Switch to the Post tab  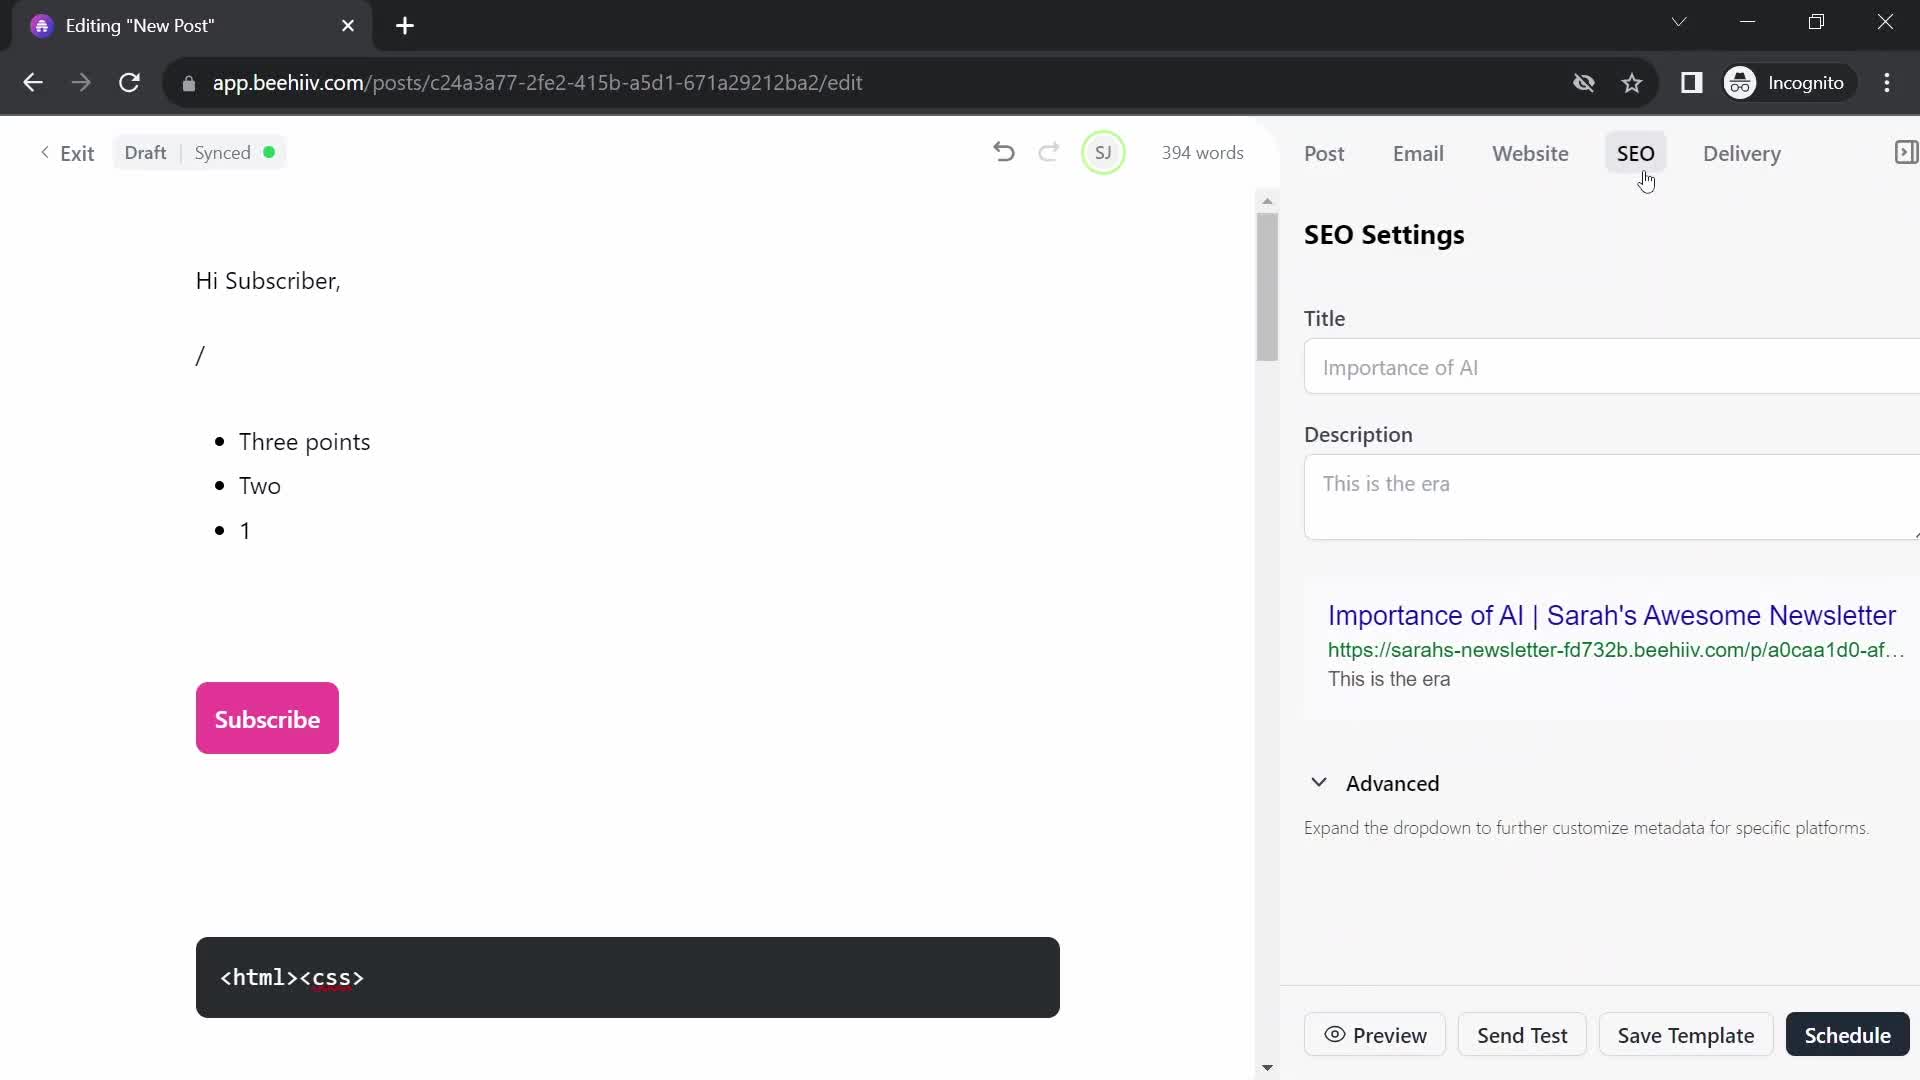click(1324, 153)
